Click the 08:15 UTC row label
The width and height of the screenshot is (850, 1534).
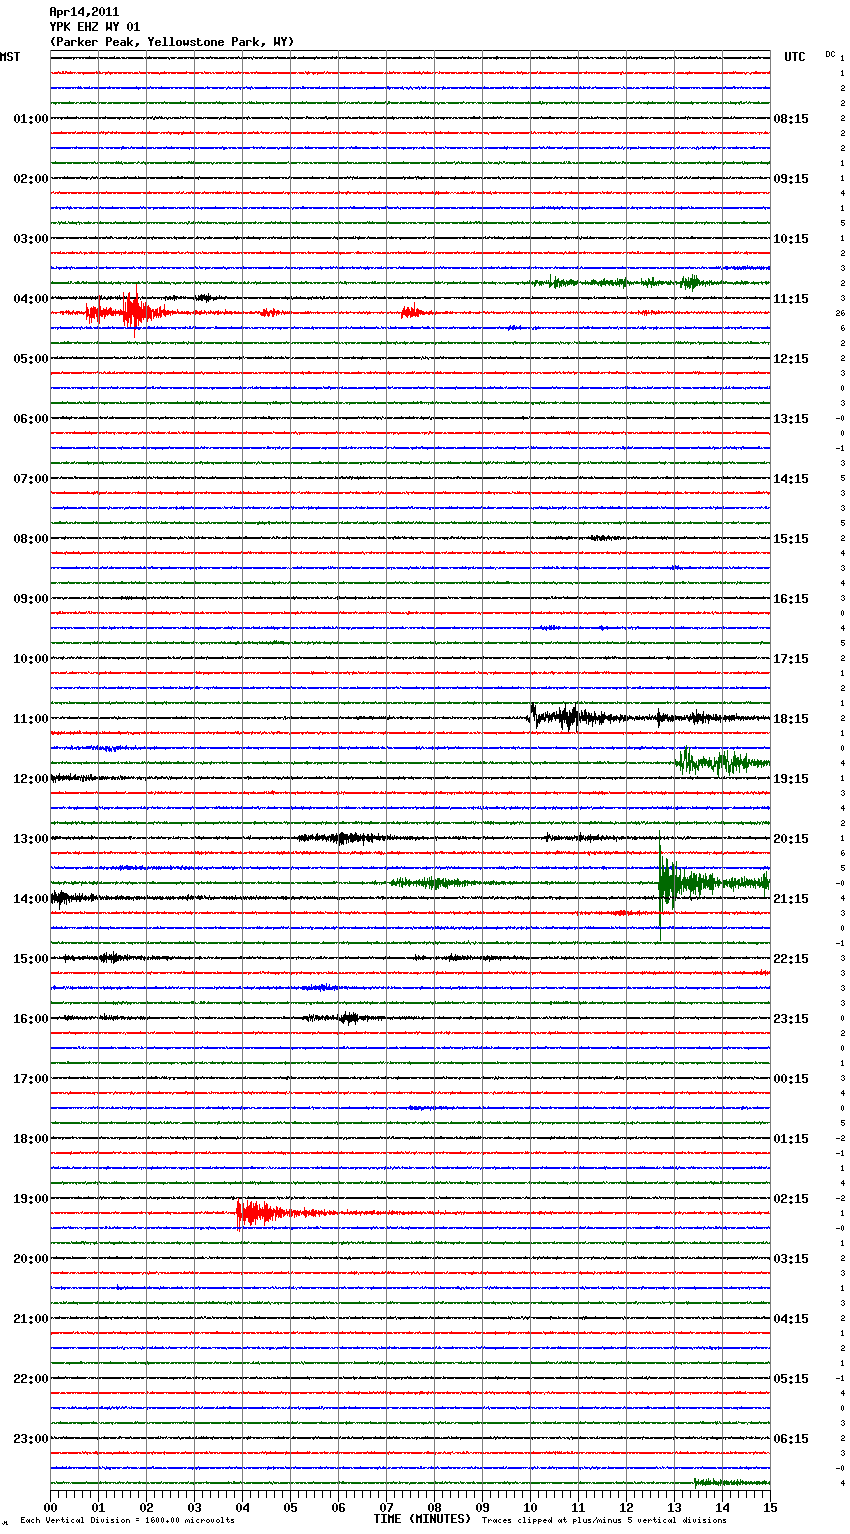point(791,119)
